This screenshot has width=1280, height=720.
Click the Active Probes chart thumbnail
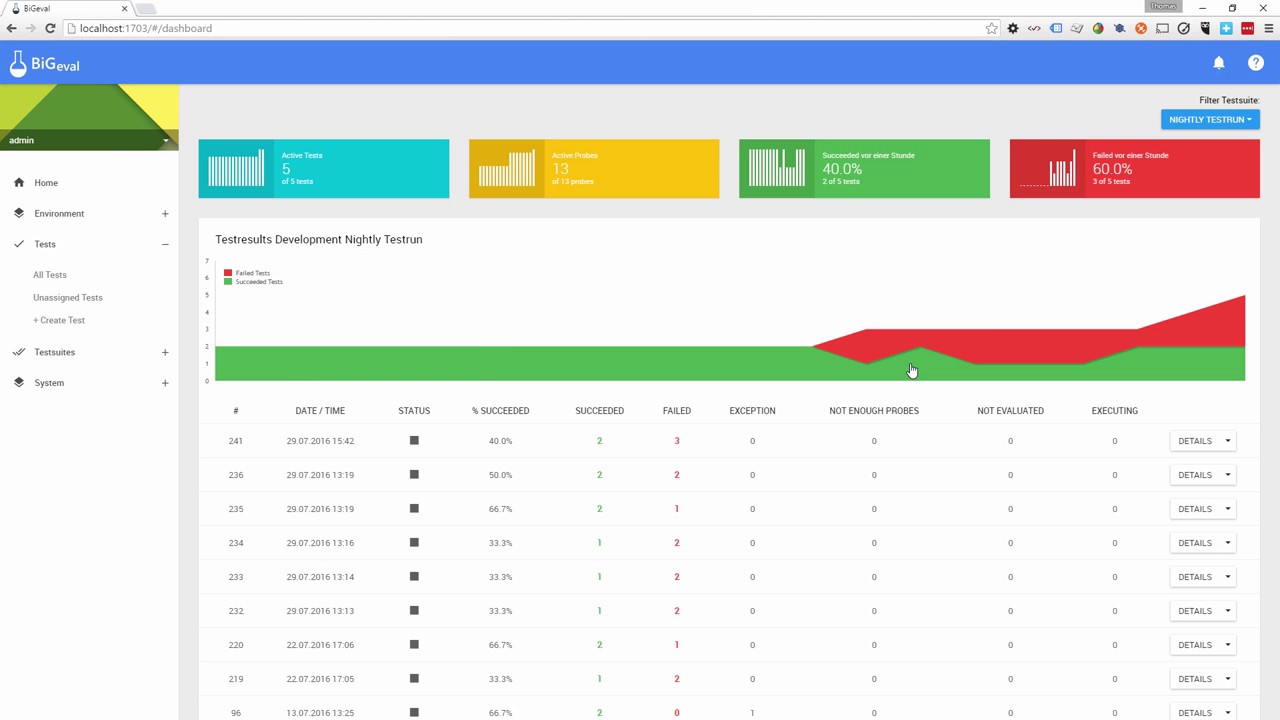(x=506, y=168)
